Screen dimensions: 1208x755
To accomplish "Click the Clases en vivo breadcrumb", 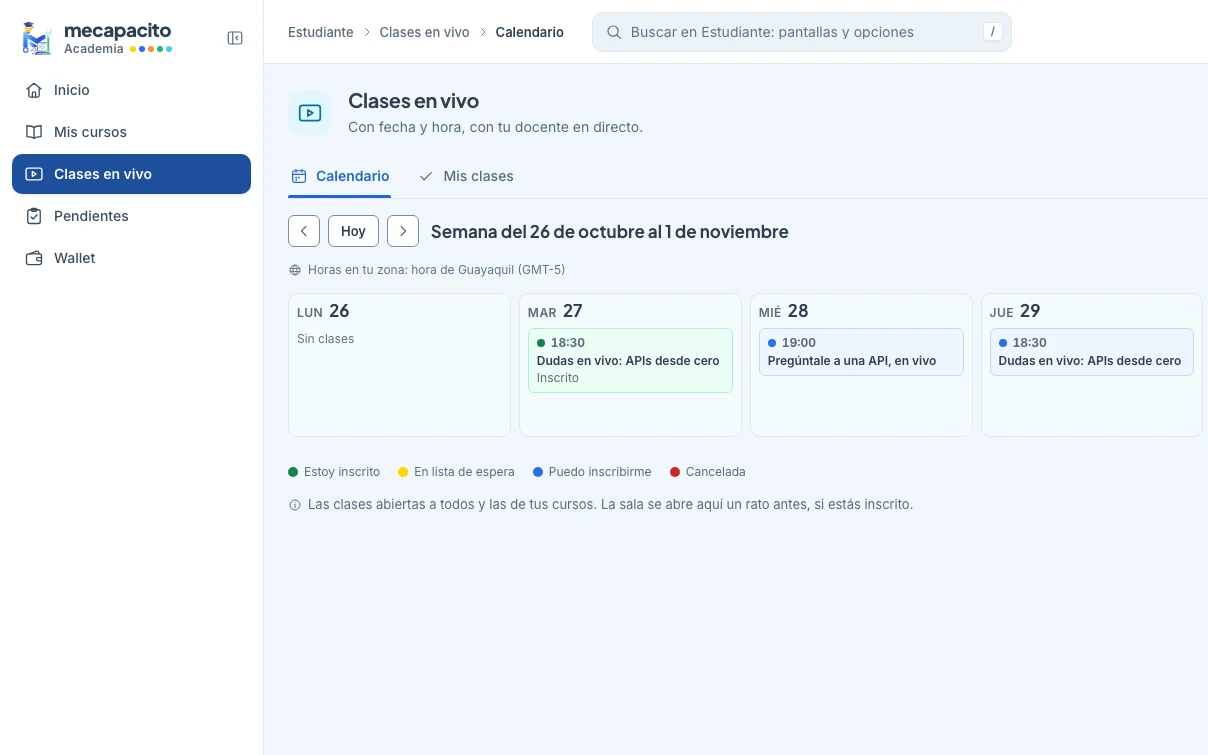I will (424, 32).
